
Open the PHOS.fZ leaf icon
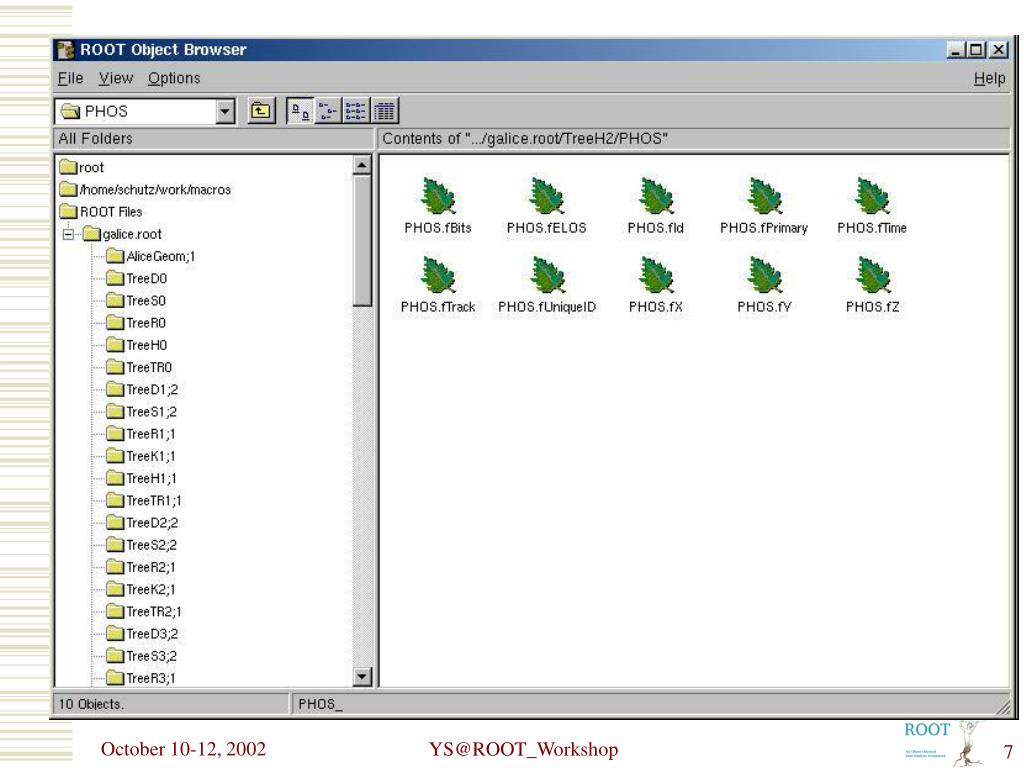pyautogui.click(x=872, y=275)
